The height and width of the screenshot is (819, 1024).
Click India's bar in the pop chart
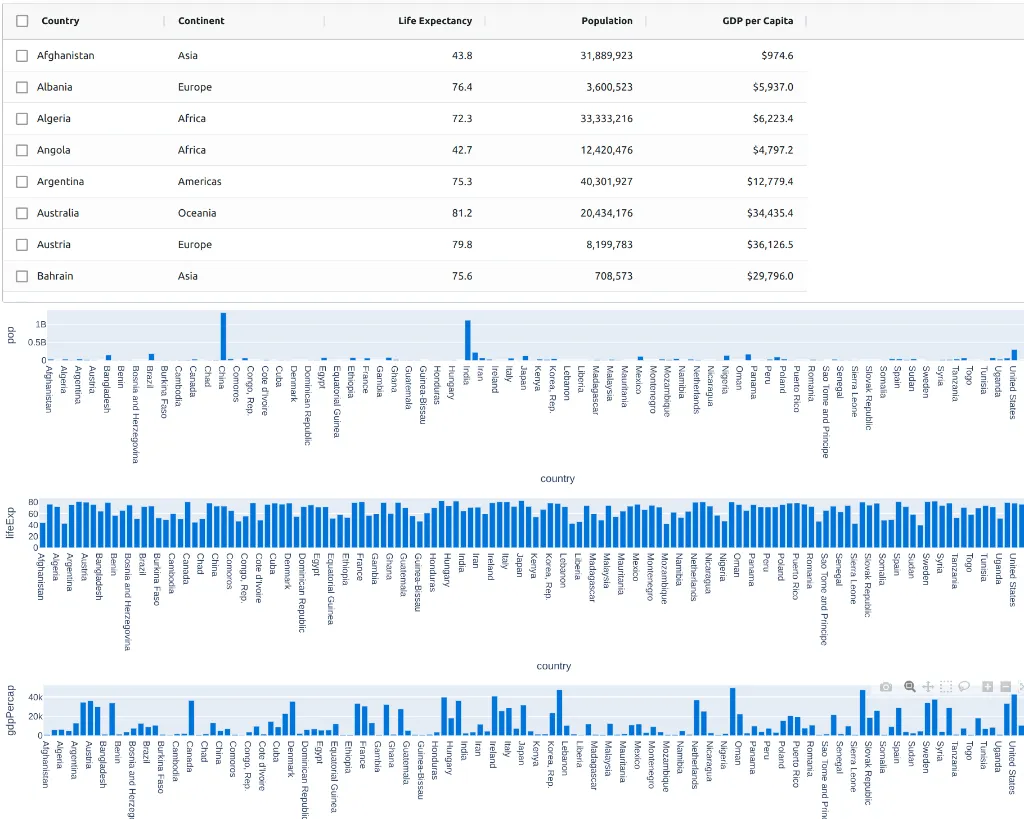(x=467, y=341)
